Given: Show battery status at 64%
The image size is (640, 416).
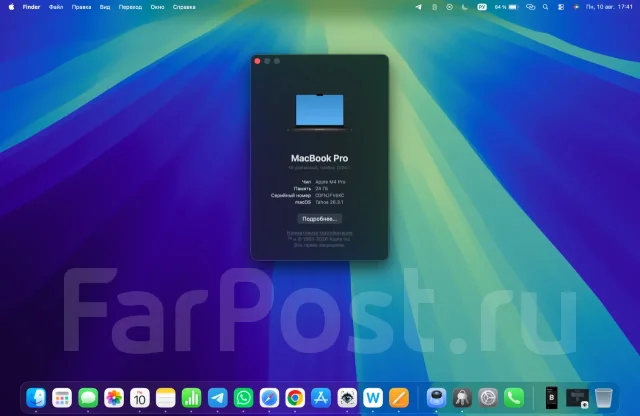Looking at the screenshot, I should point(507,7).
